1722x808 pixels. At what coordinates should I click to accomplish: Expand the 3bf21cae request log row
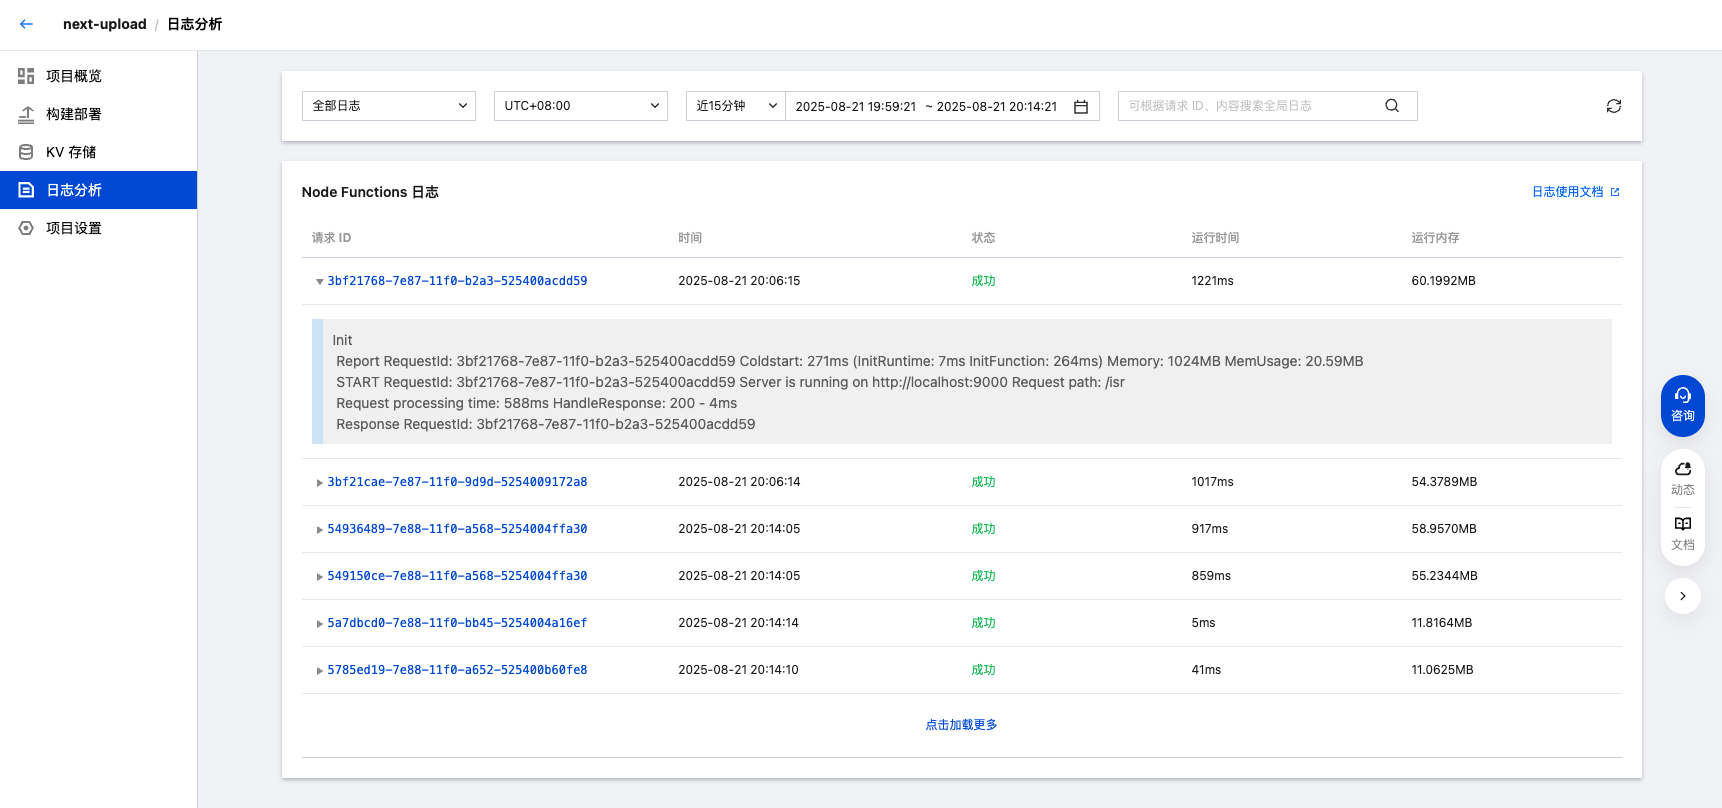pos(320,483)
